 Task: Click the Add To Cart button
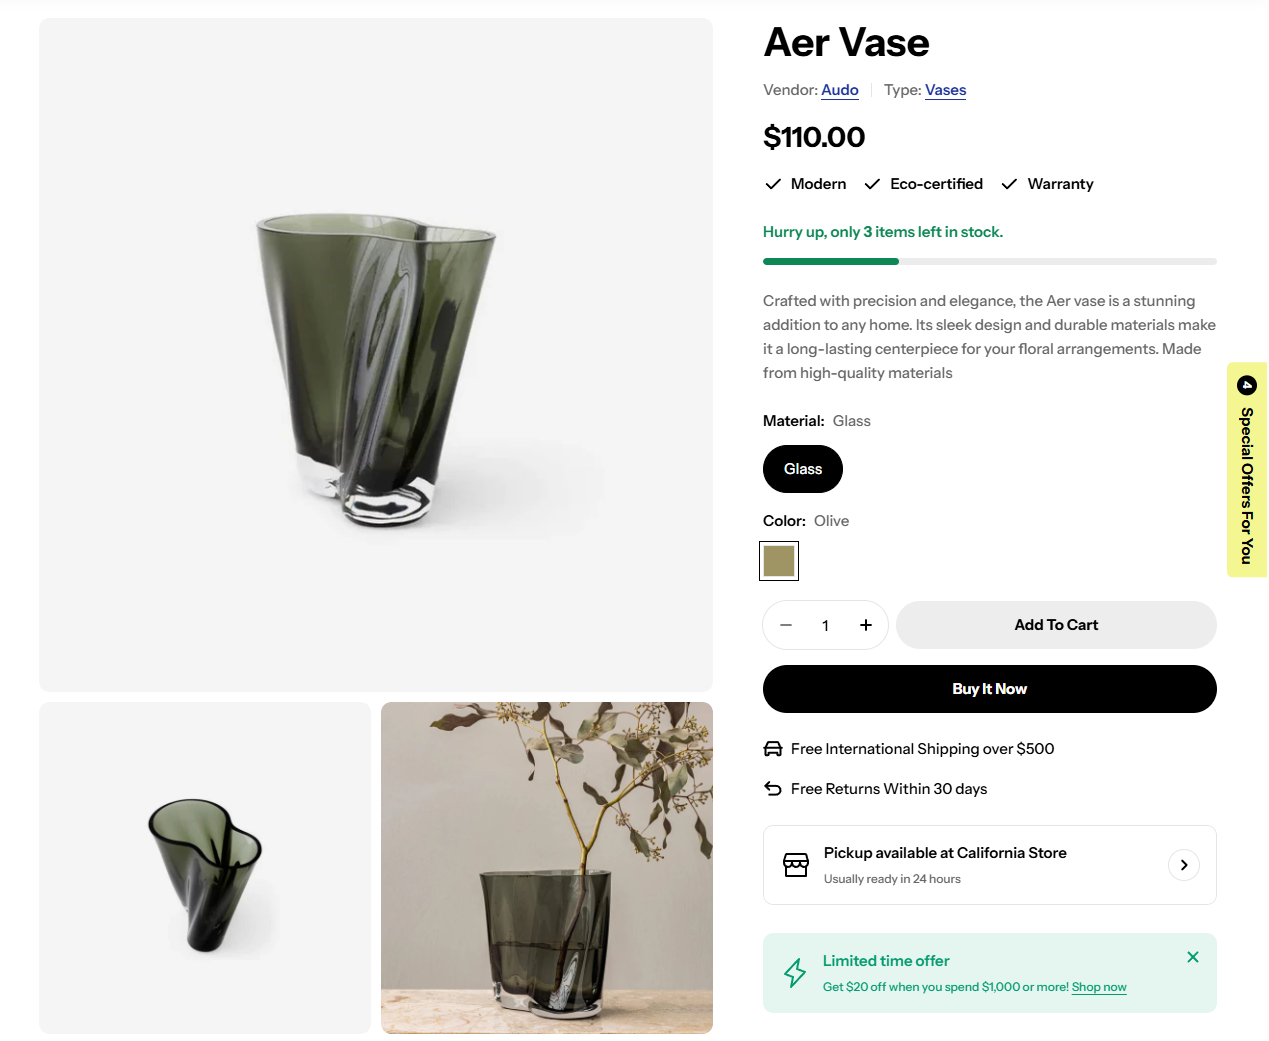point(1056,625)
